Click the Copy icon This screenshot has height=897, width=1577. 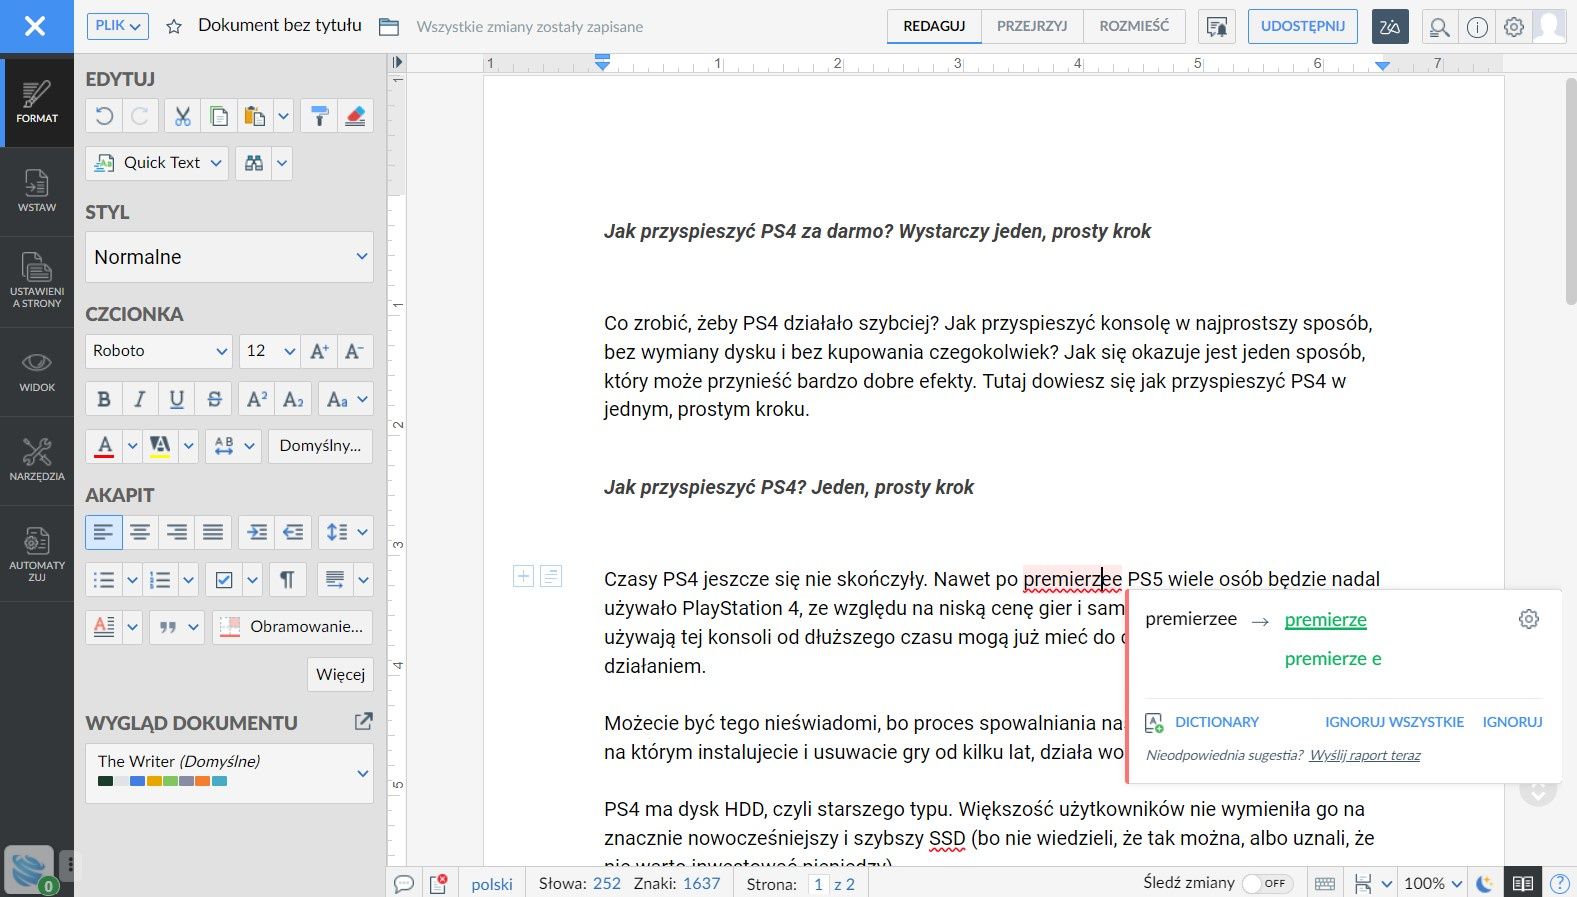tap(219, 116)
